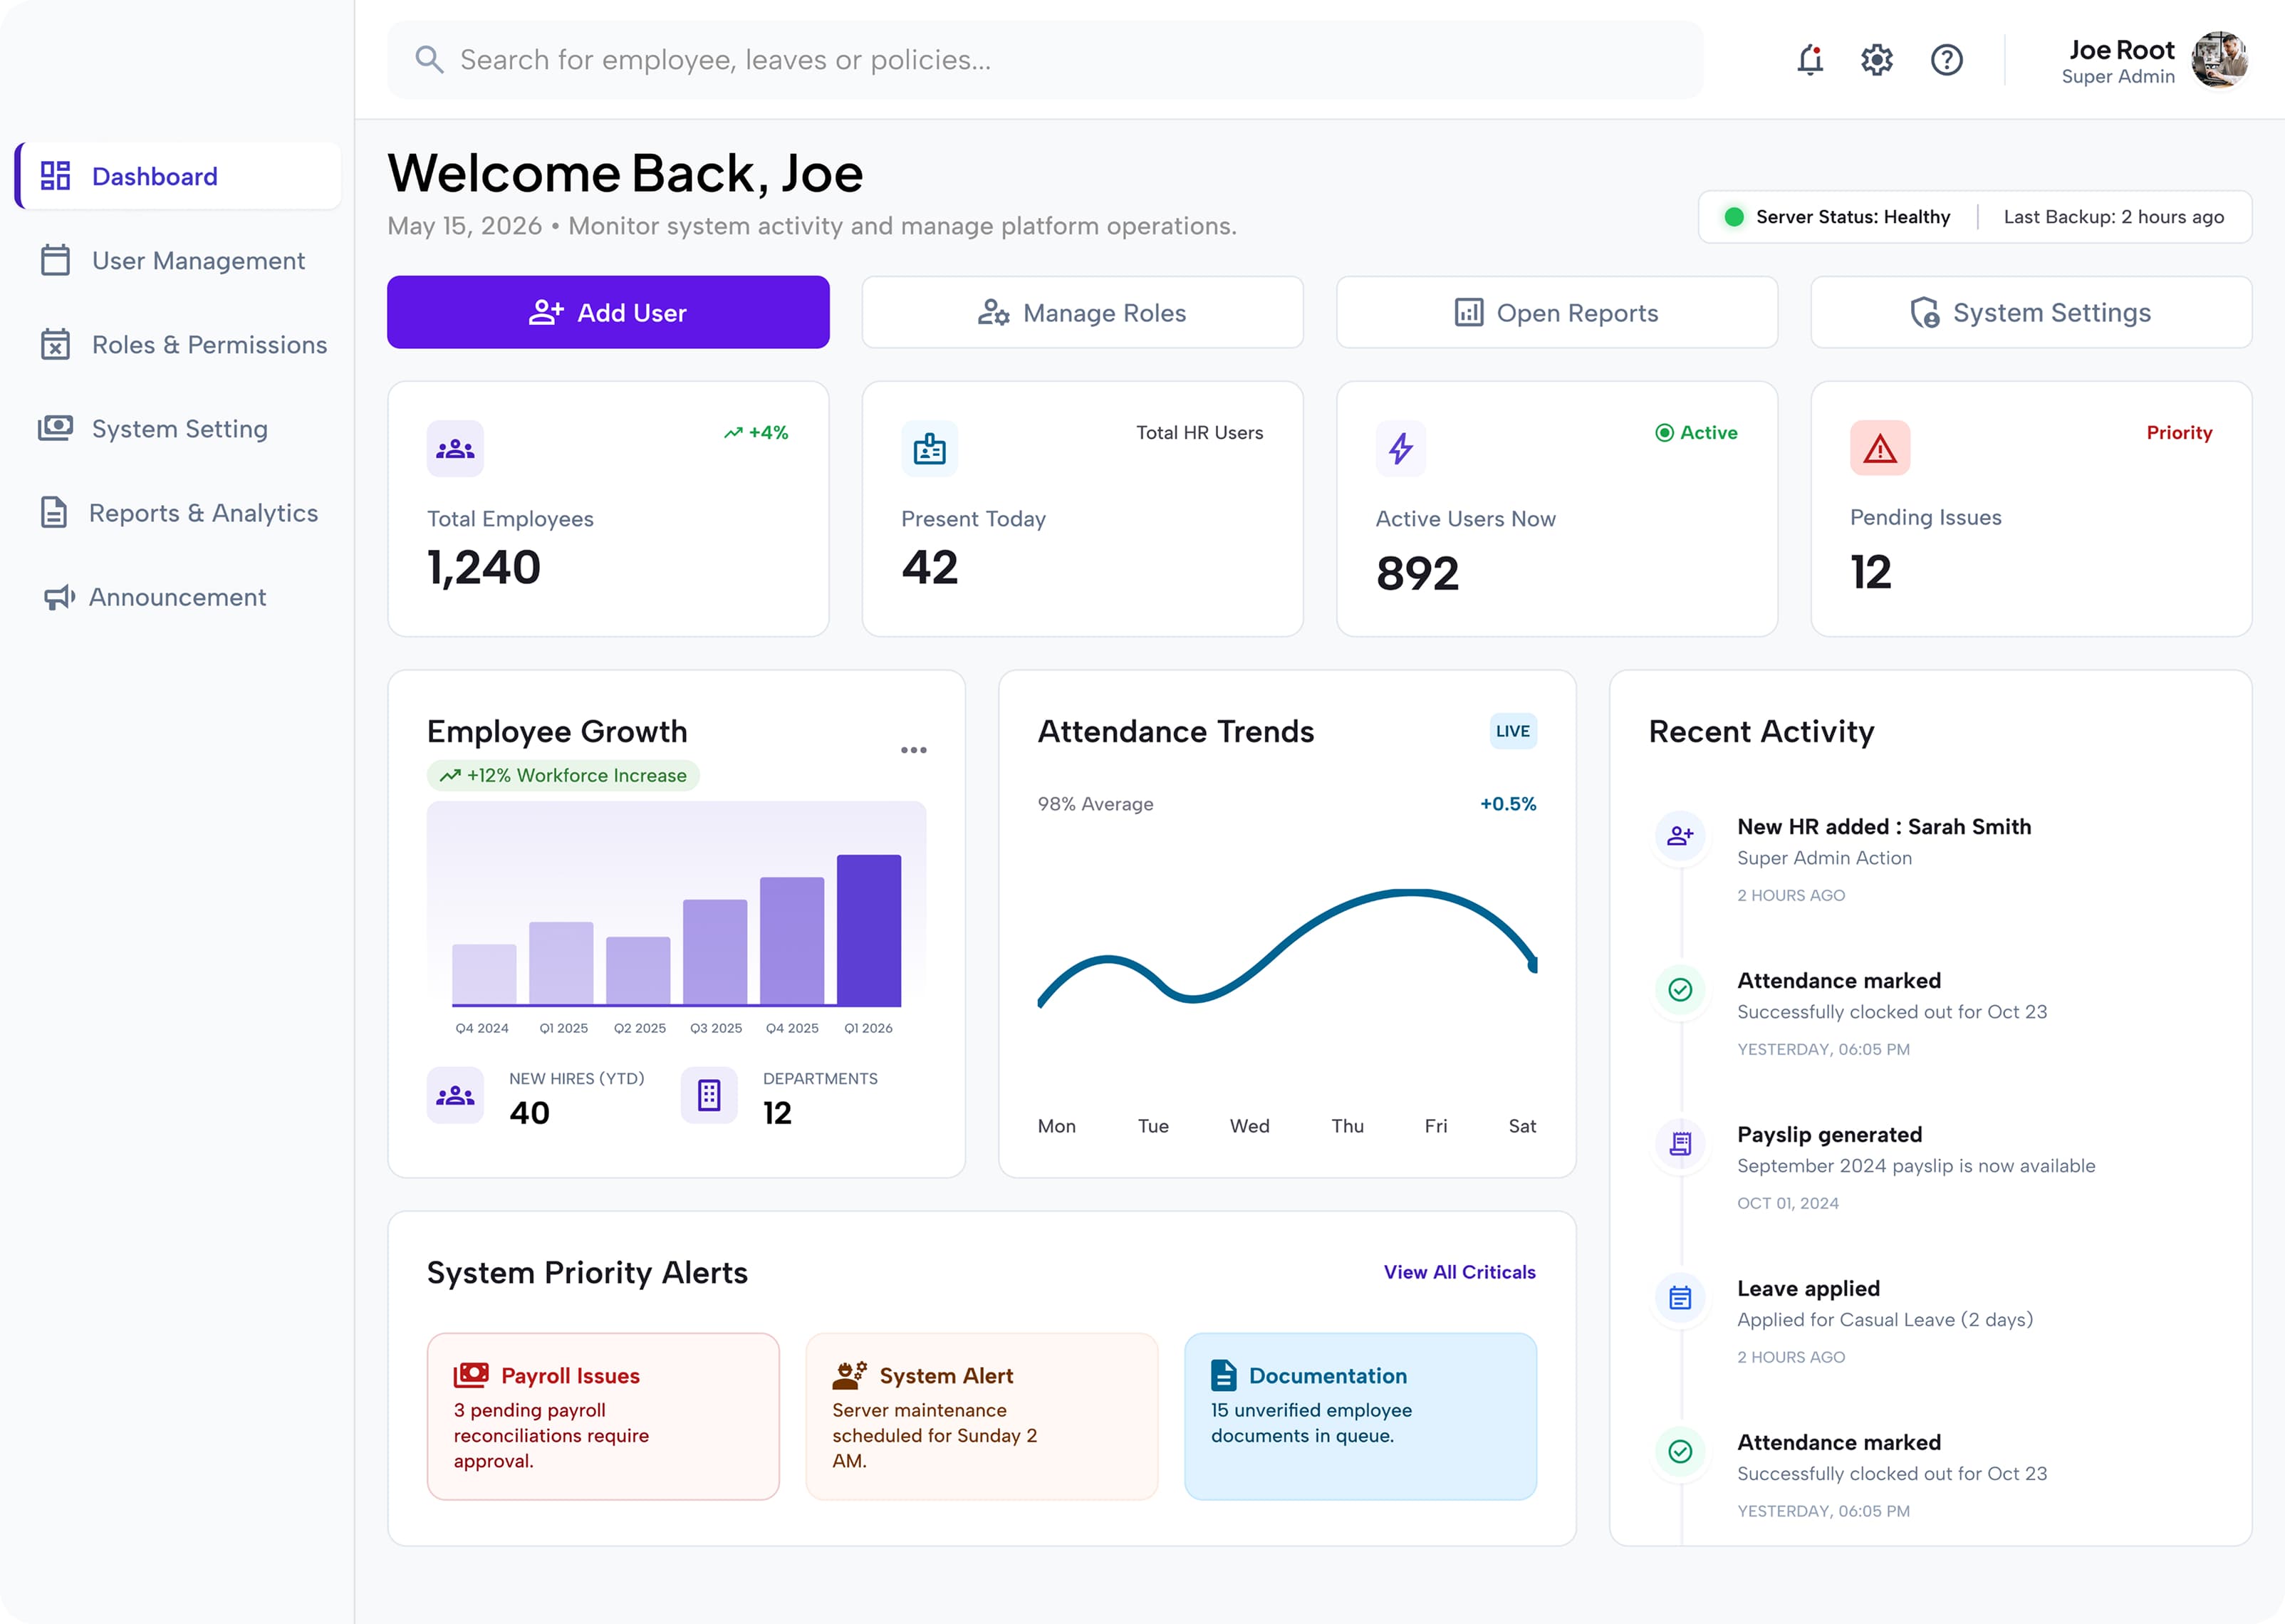The height and width of the screenshot is (1624, 2285).
Task: Open System Setting in sidebar
Action: [x=178, y=428]
